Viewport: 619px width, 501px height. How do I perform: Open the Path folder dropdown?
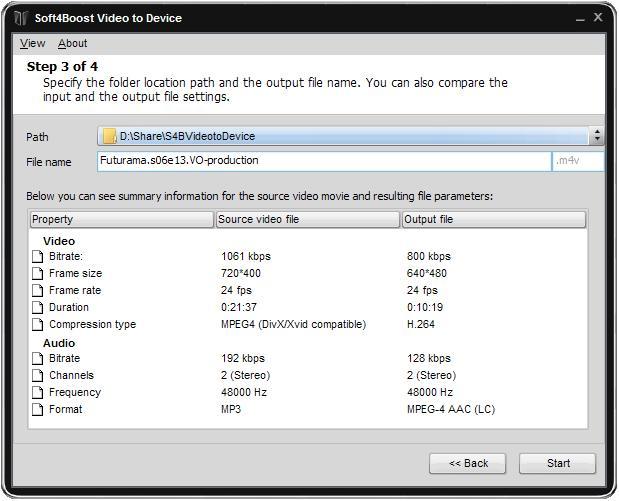point(350,136)
